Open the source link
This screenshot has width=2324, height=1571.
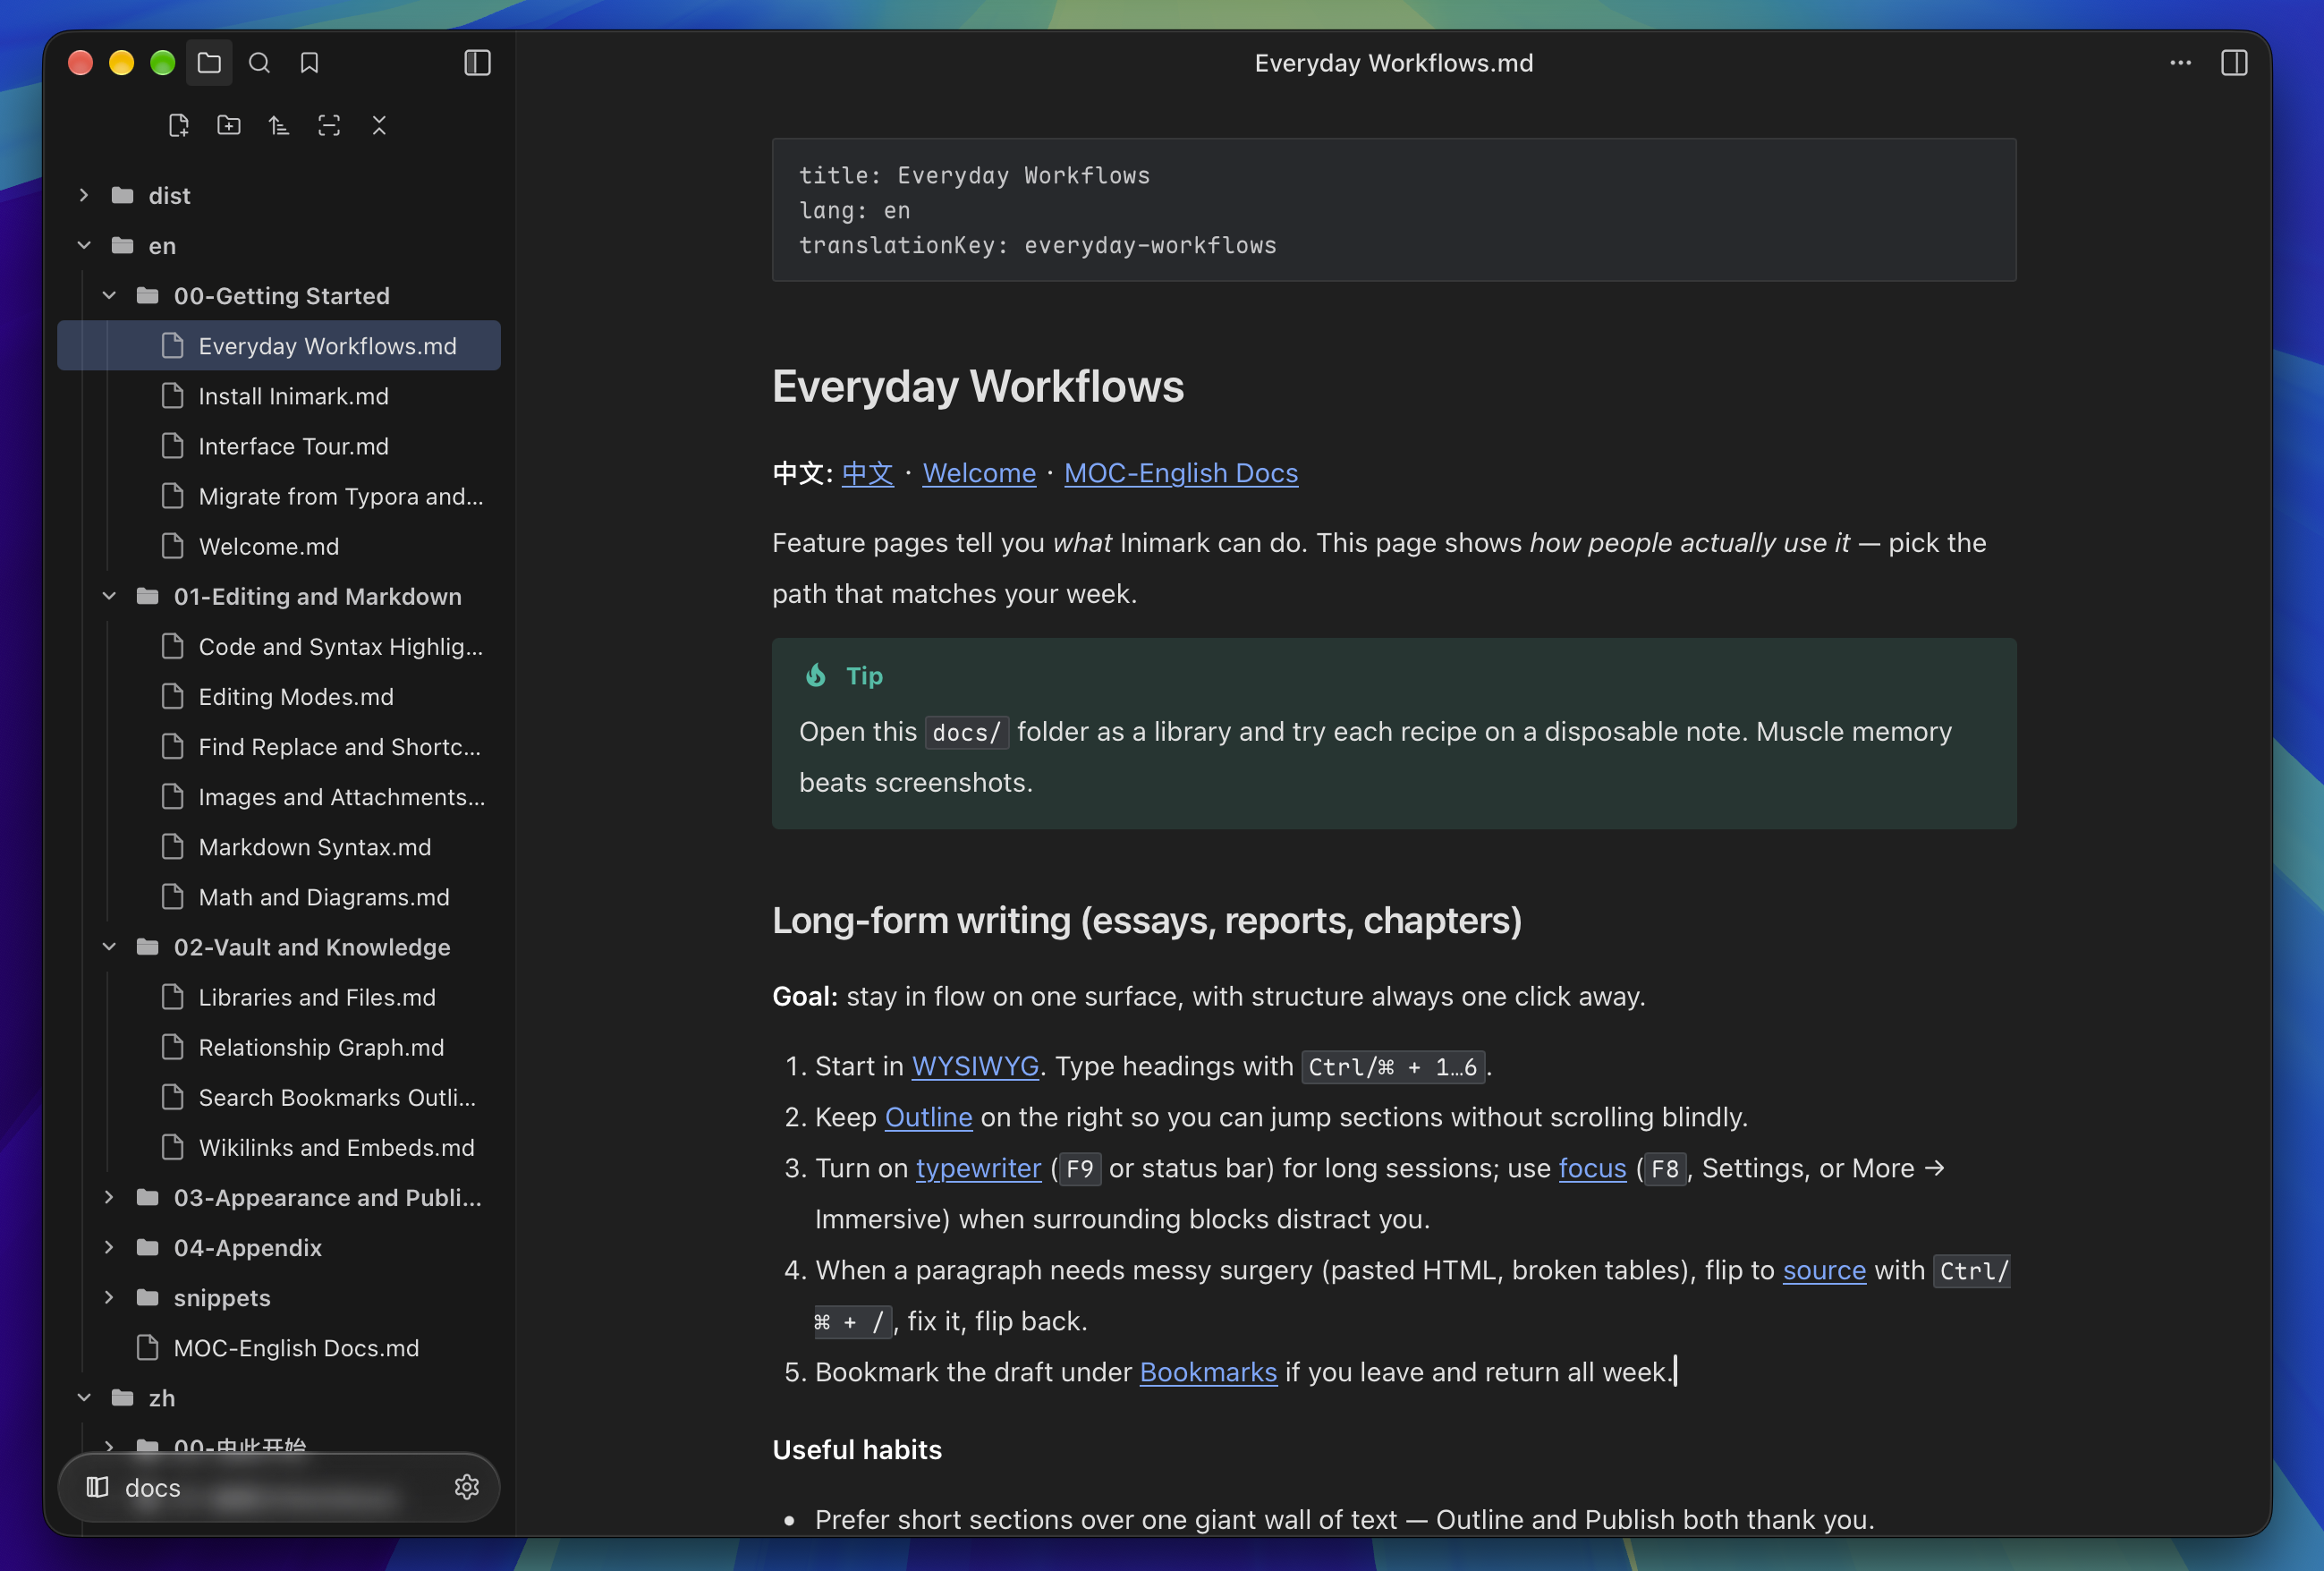(x=1824, y=1270)
